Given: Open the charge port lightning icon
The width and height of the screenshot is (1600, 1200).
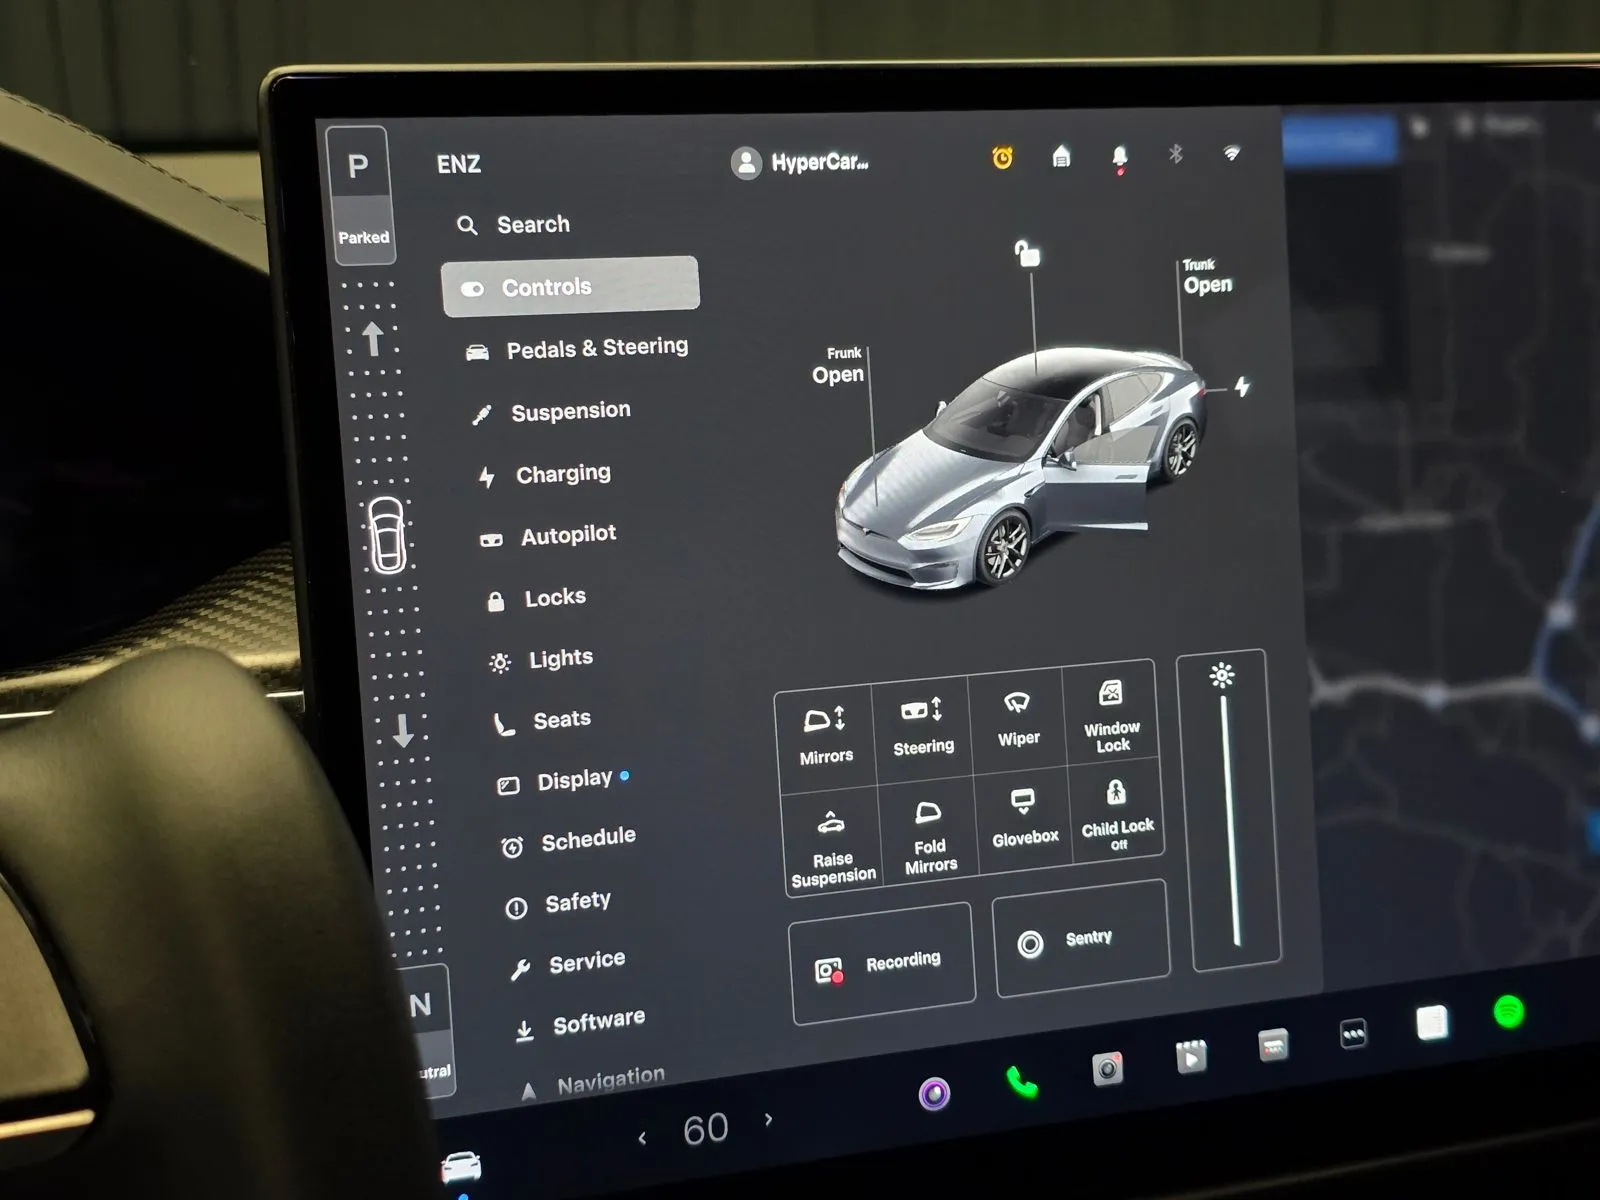Looking at the screenshot, I should 1241,386.
